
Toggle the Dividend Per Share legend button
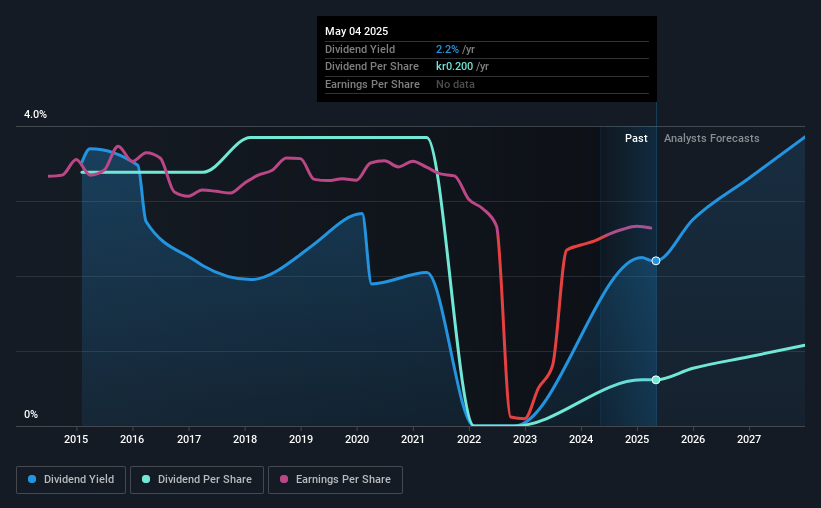tap(197, 480)
